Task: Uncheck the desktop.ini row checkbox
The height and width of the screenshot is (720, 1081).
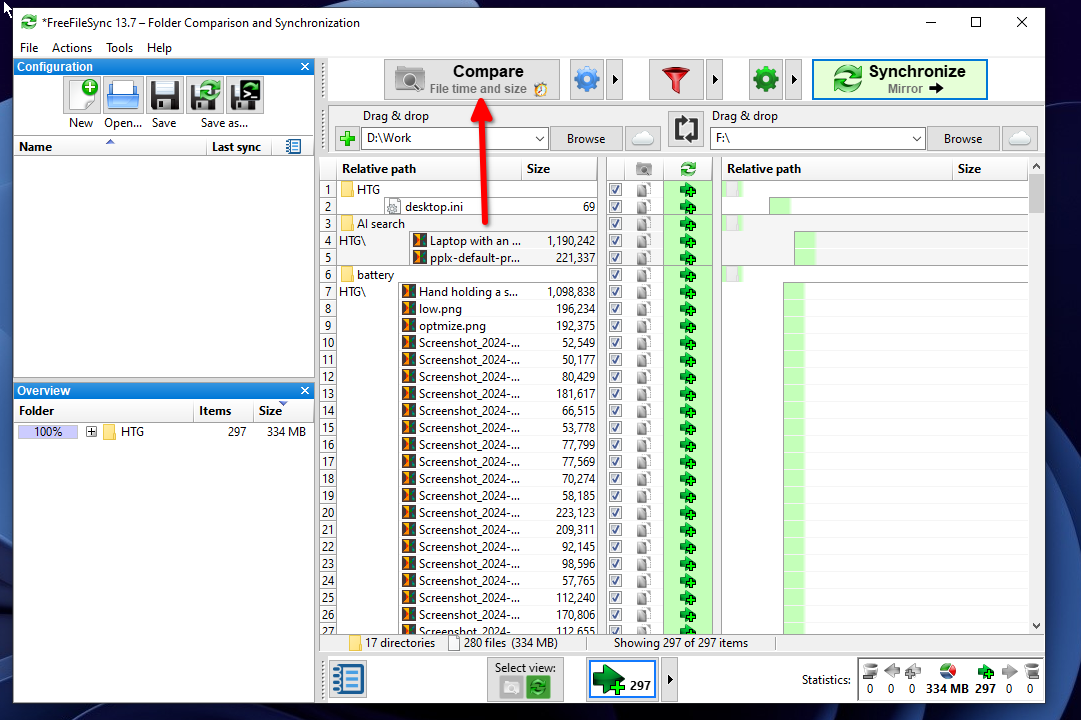Action: (616, 207)
